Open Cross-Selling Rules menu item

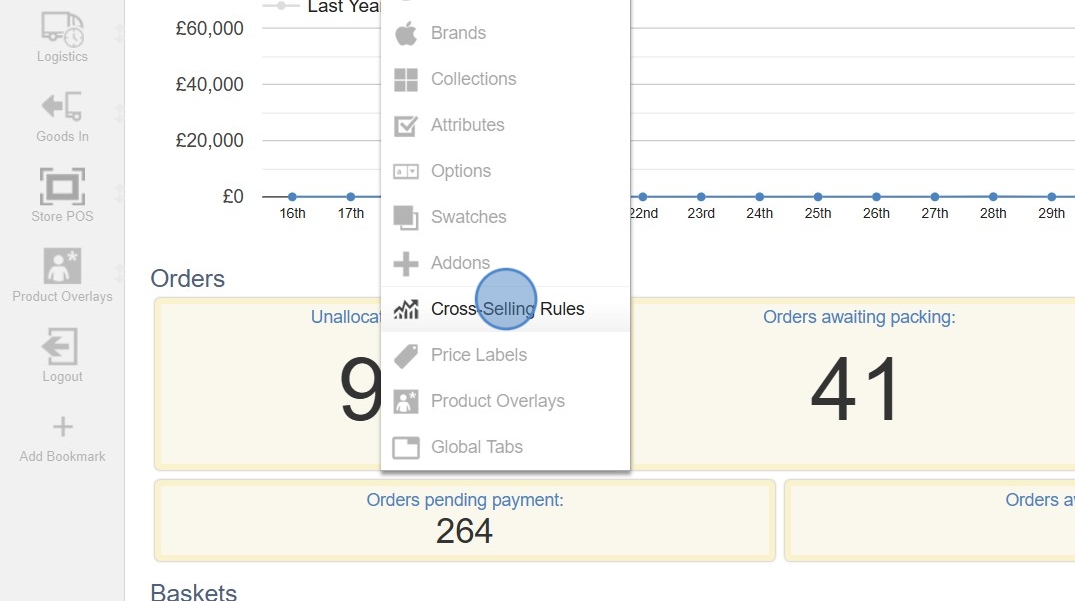point(507,309)
